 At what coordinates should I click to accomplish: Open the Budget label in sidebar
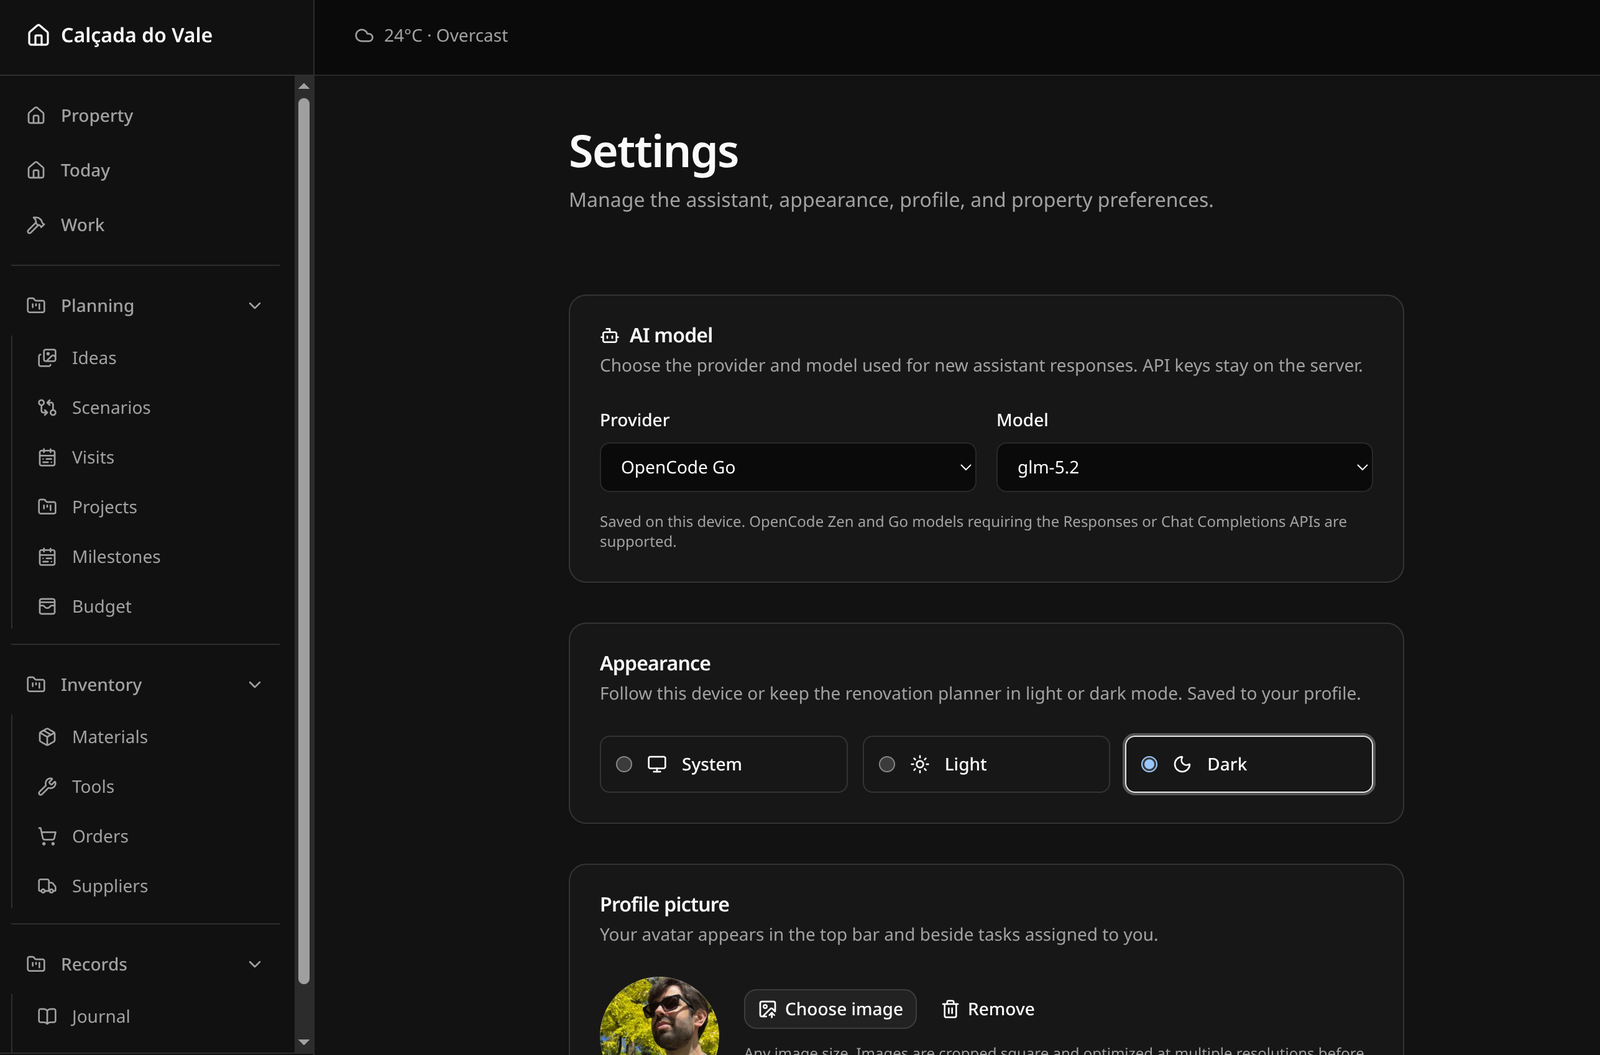coord(101,606)
